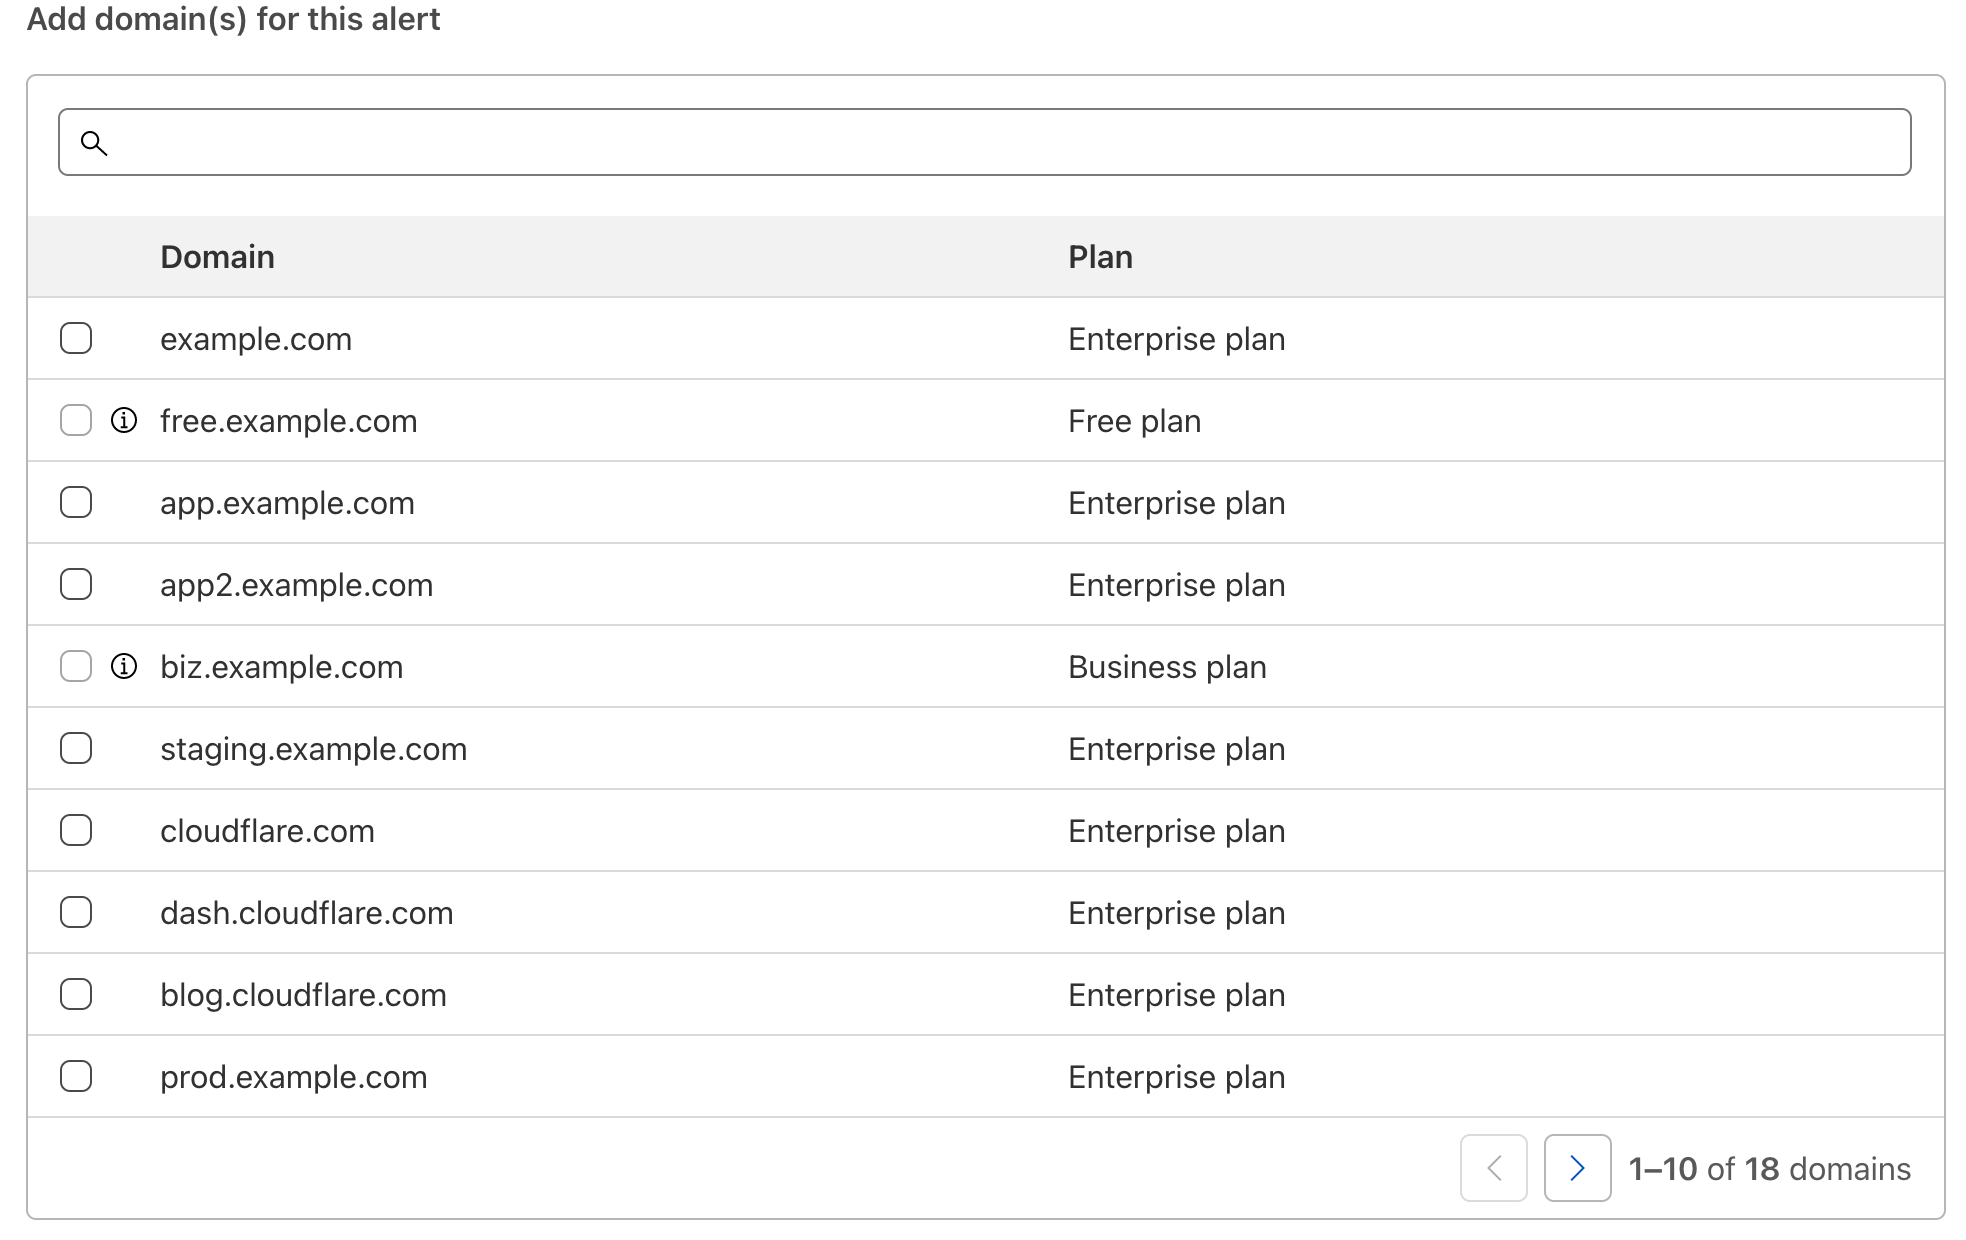1966x1240 pixels.
Task: Click the biz.example.com domain name
Action: (x=281, y=667)
